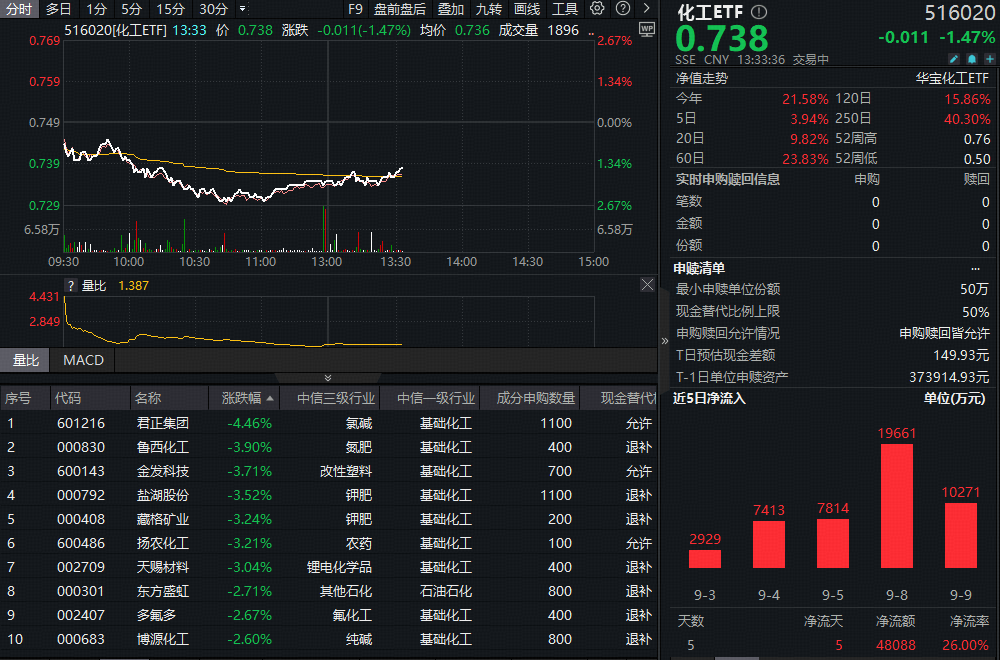Click the pencil edit icon near 交易中
Image resolution: width=1000 pixels, height=660 pixels.
tap(954, 59)
